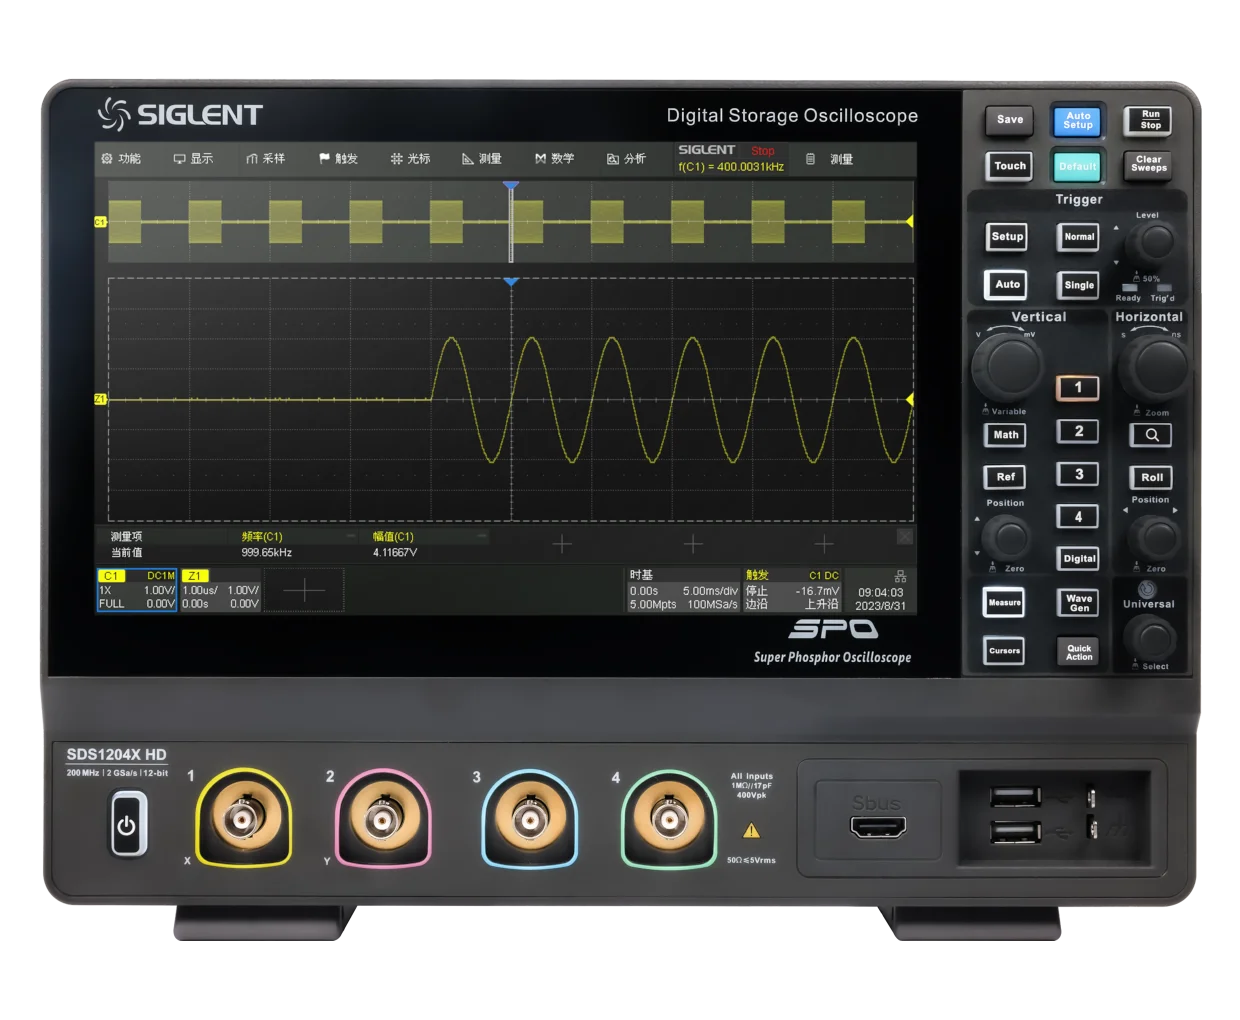The image size is (1240, 1020).
Task: Click the Universal Select knob
Action: [1151, 636]
